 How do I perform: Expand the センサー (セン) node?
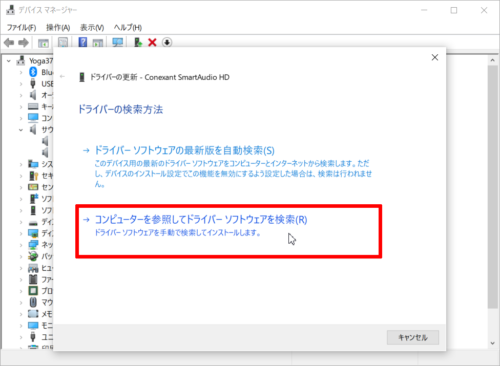click(21, 187)
